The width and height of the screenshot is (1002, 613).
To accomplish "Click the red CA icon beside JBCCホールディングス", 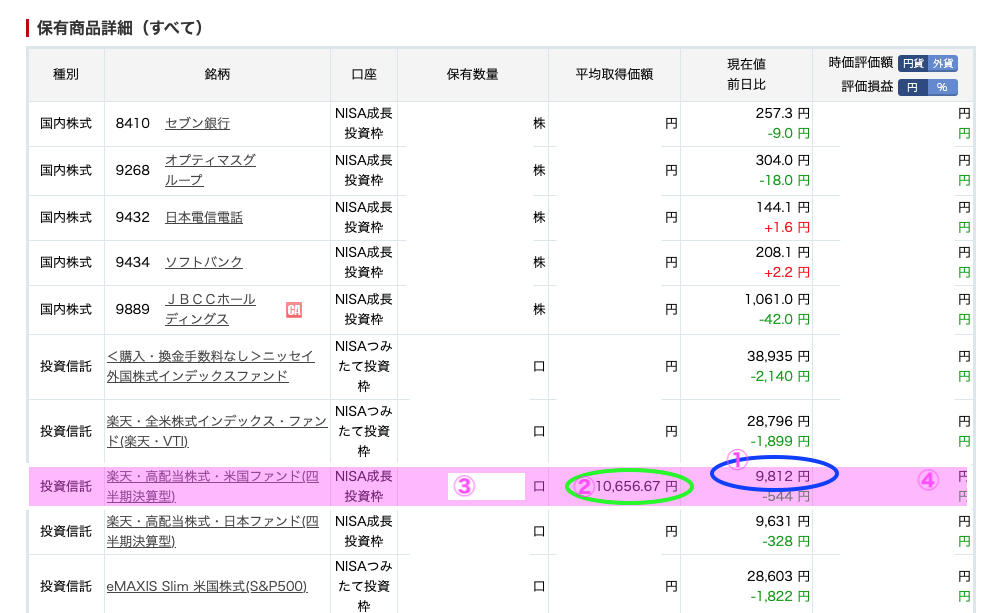I will (x=294, y=310).
